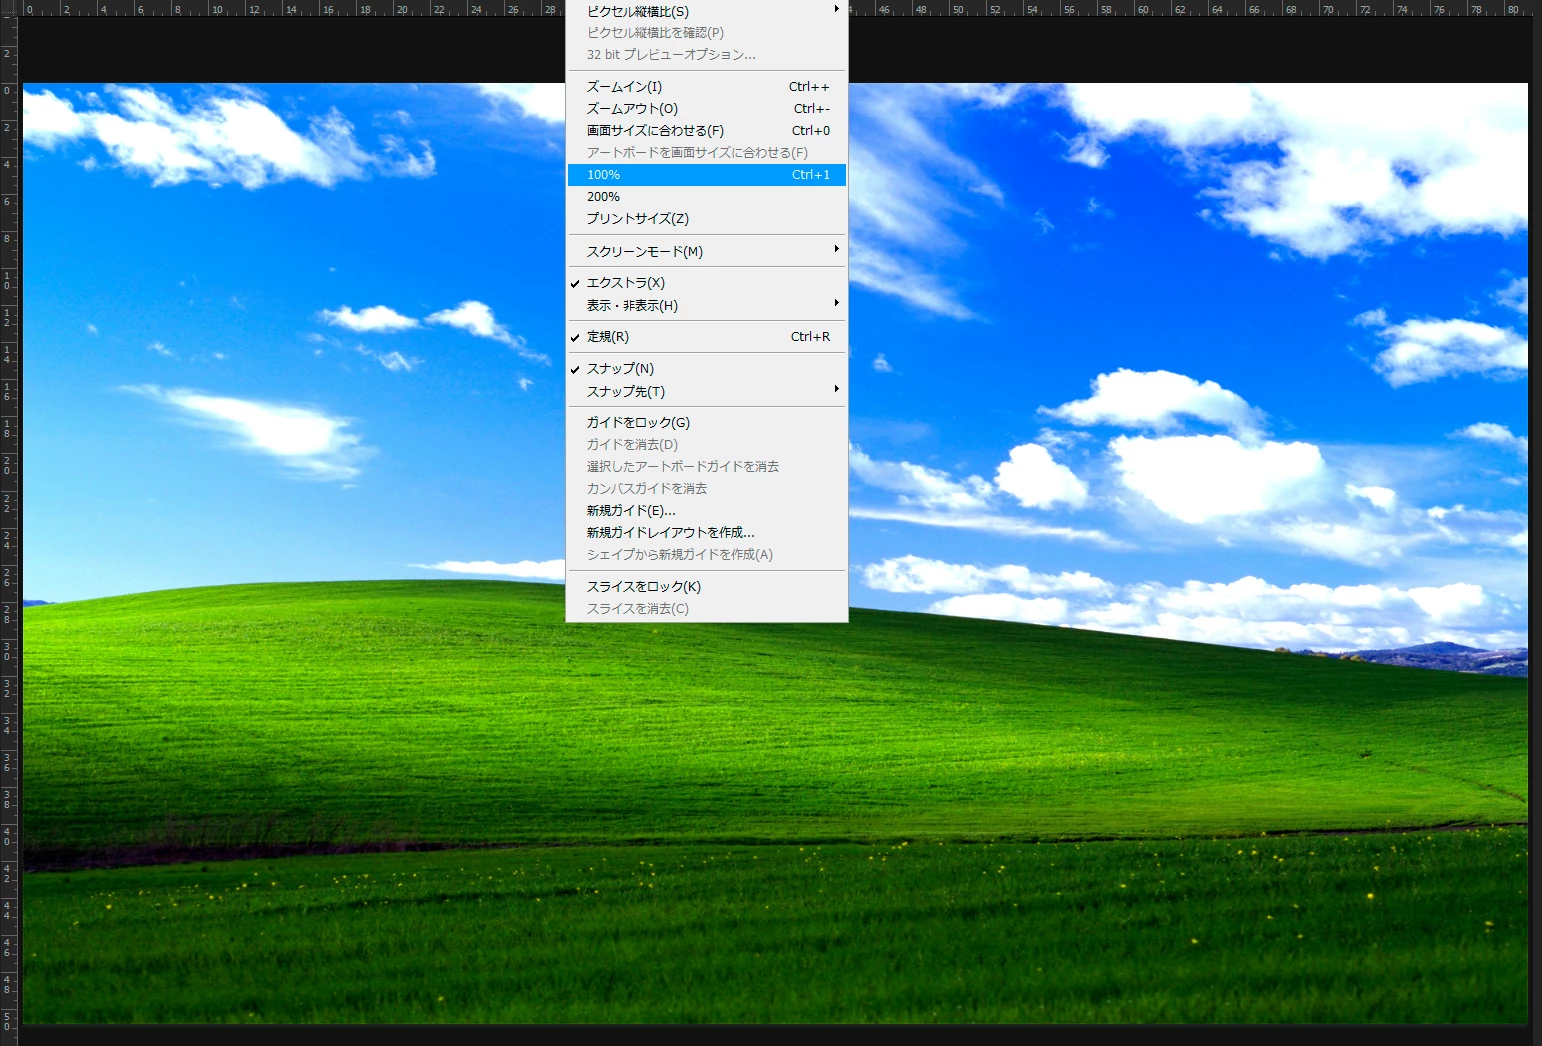
Task: Click the カンバスガイドを消去 entry
Action: point(707,489)
